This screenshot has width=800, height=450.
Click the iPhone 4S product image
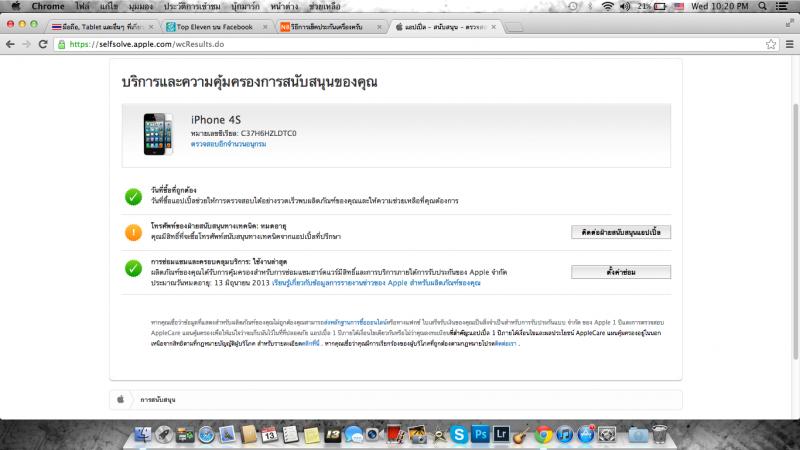[x=158, y=134]
